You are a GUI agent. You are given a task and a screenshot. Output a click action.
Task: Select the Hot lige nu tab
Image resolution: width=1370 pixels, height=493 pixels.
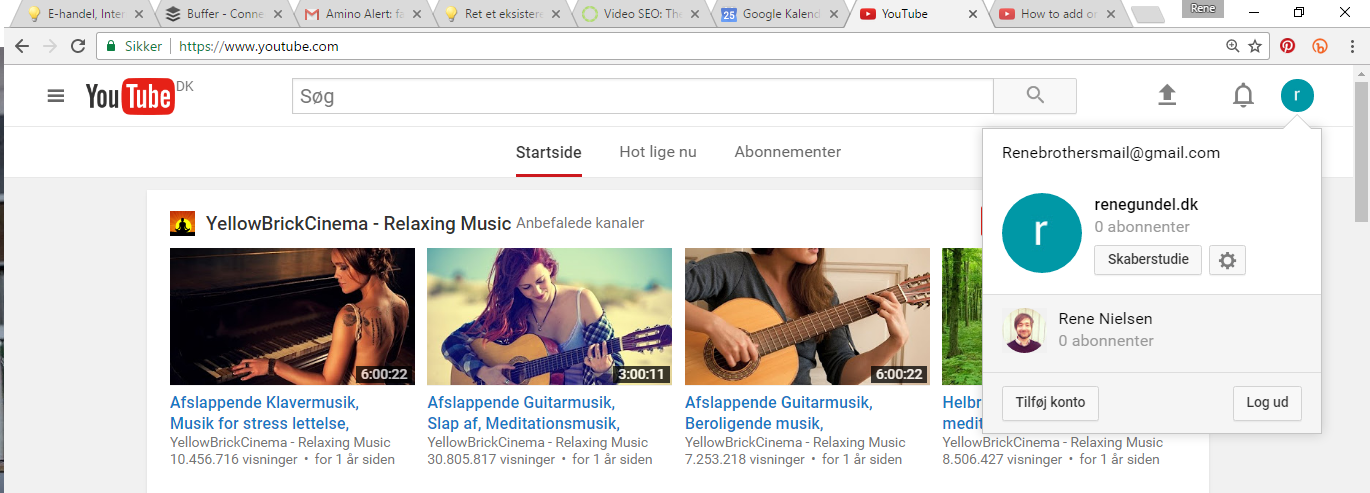(658, 152)
